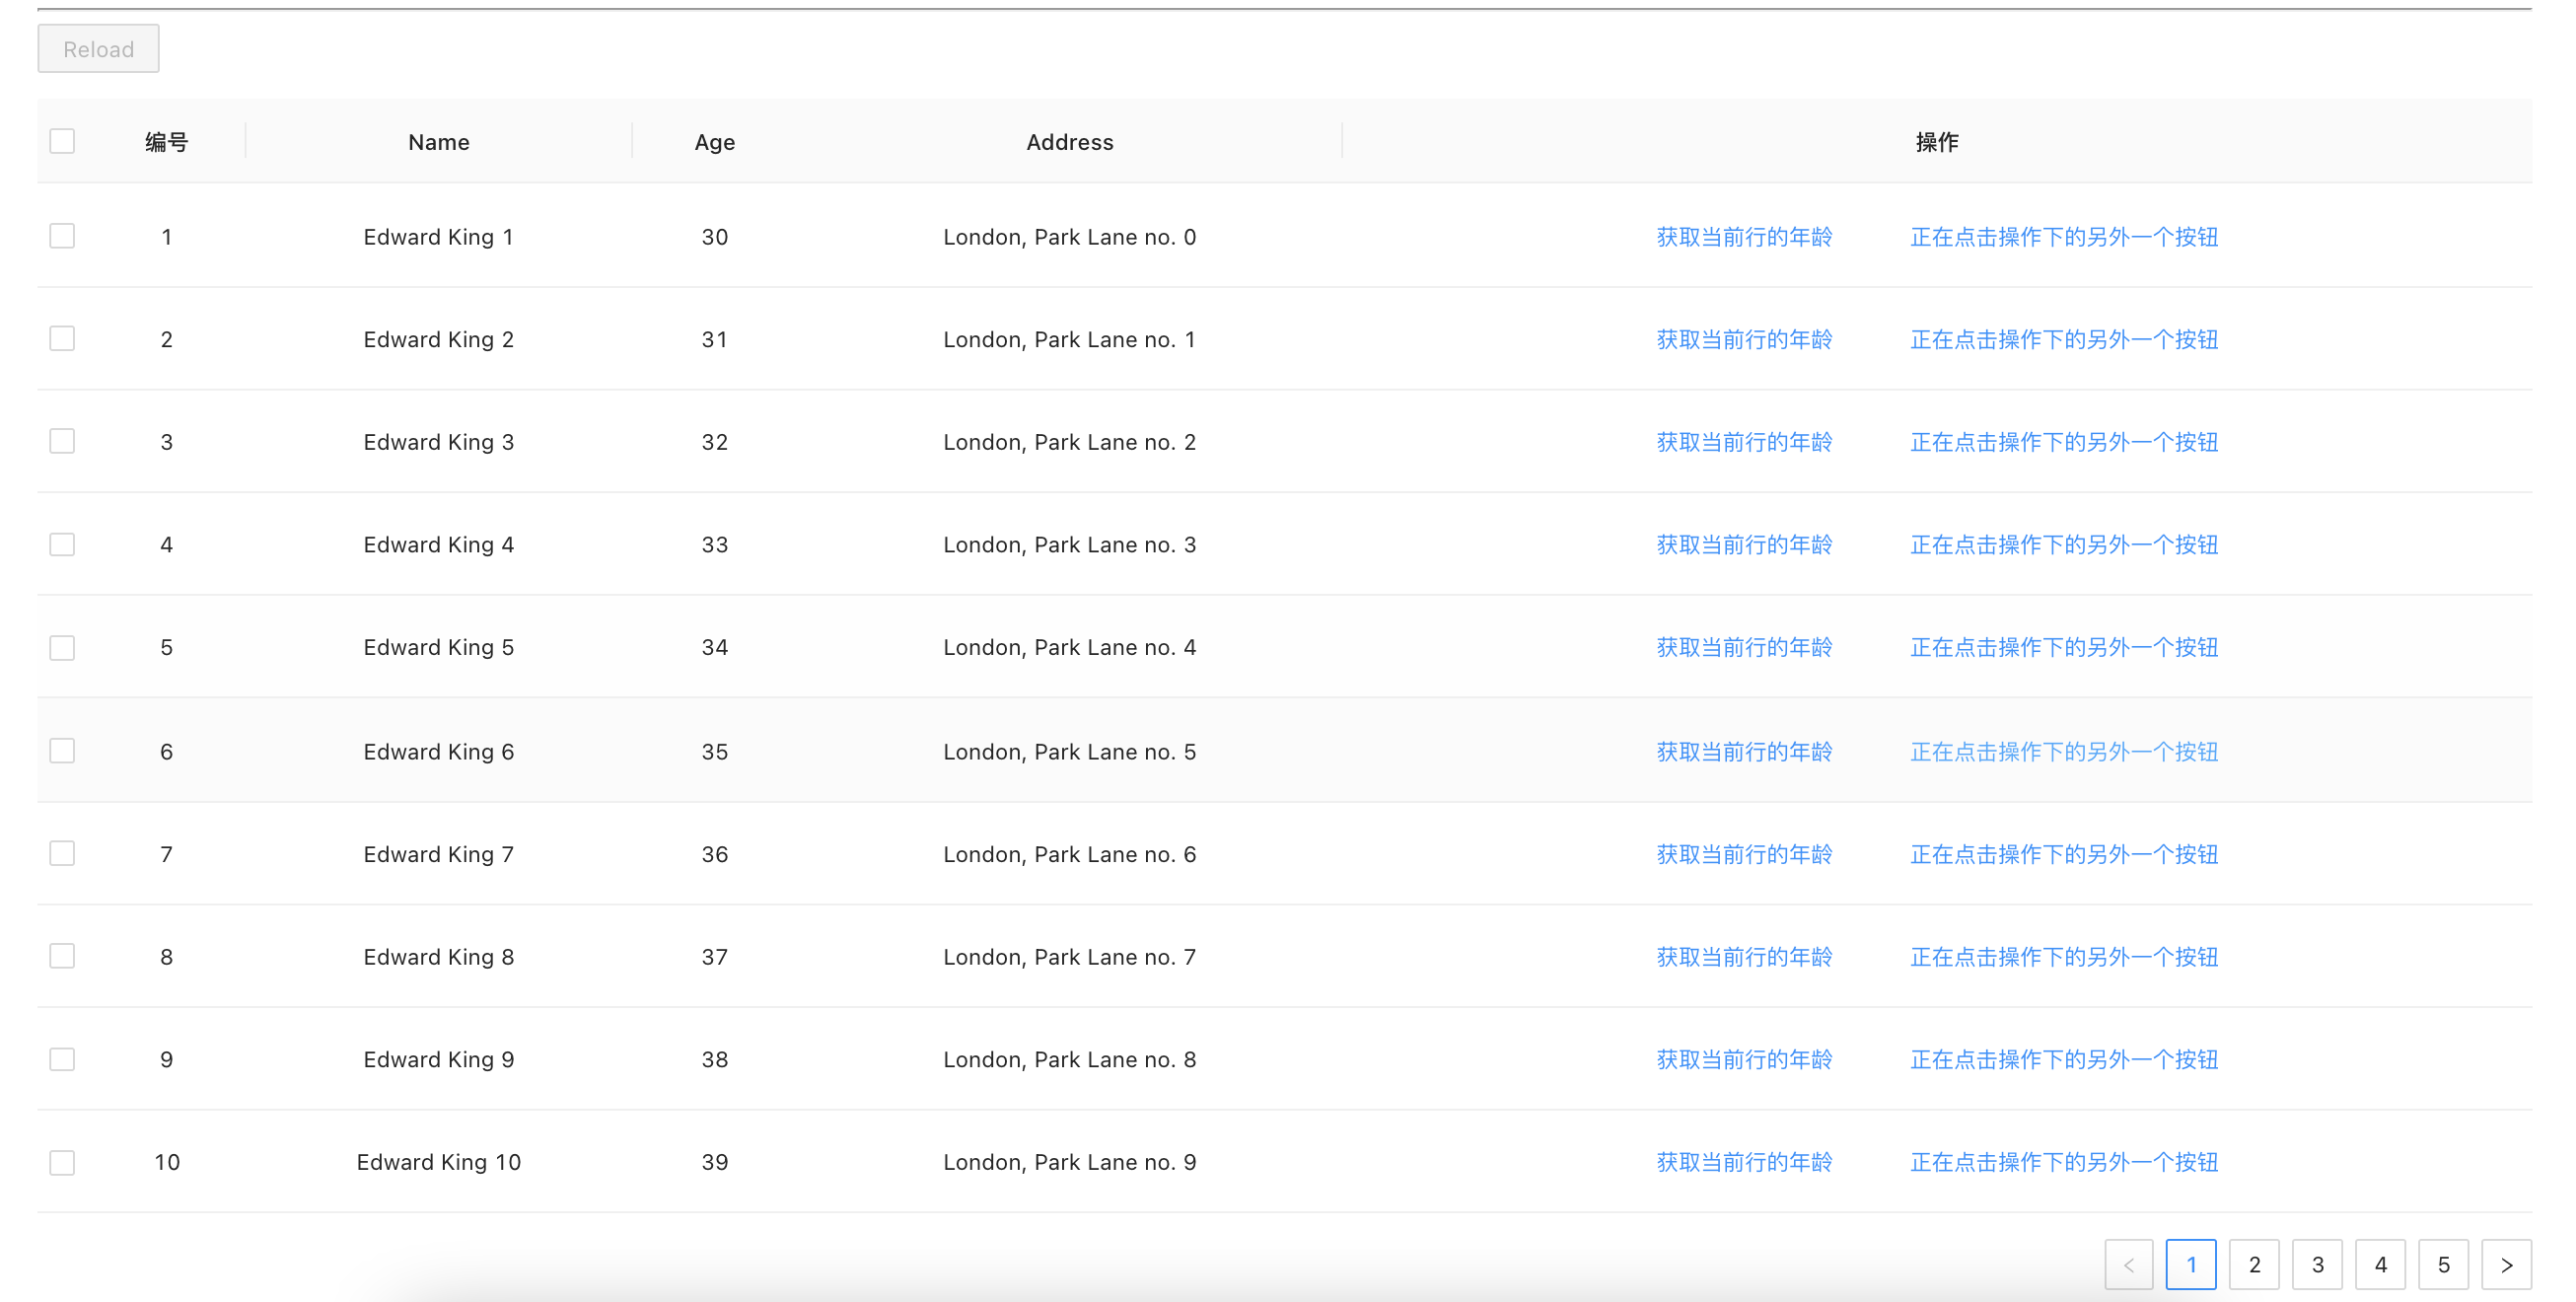The height and width of the screenshot is (1302, 2576).
Task: Click the next page arrow icon
Action: click(2506, 1265)
